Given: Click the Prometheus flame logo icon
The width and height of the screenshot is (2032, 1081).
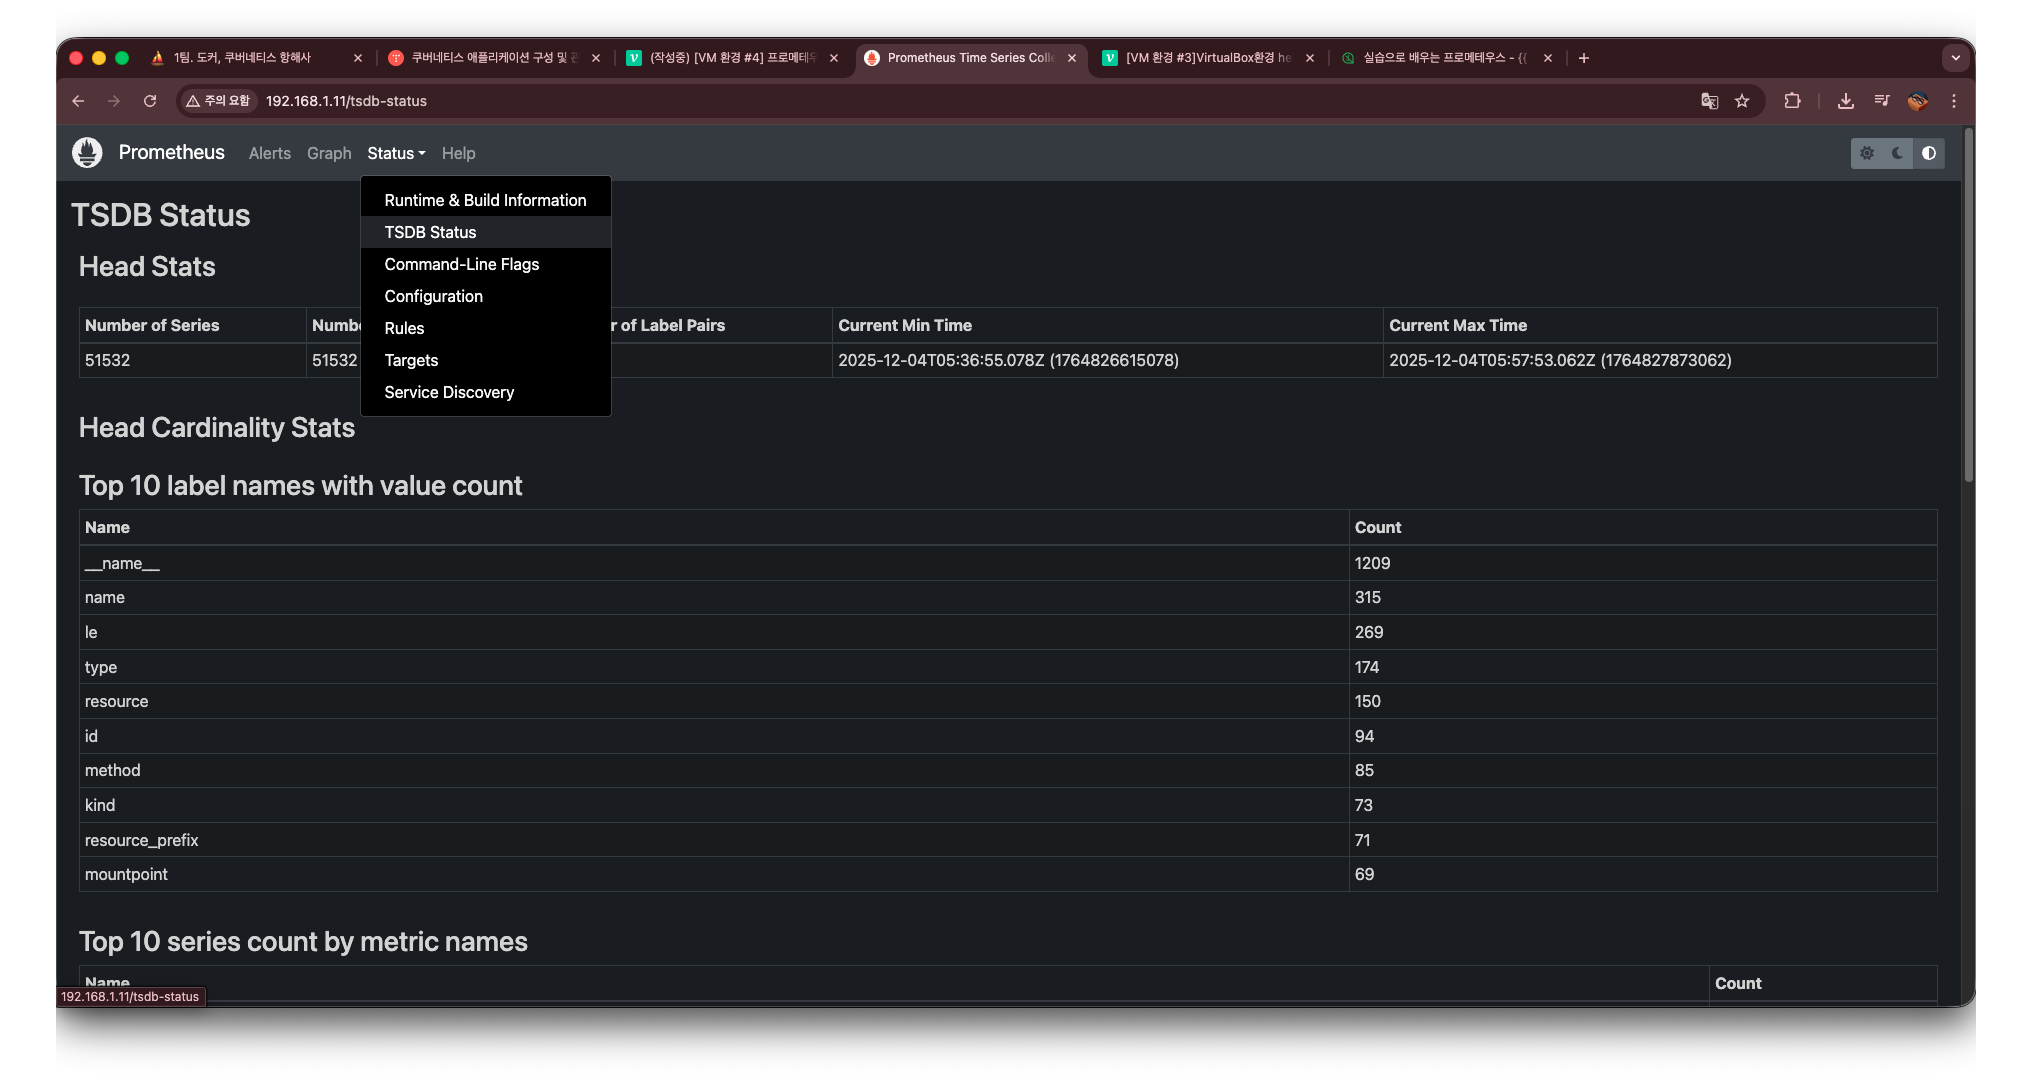Looking at the screenshot, I should (87, 152).
